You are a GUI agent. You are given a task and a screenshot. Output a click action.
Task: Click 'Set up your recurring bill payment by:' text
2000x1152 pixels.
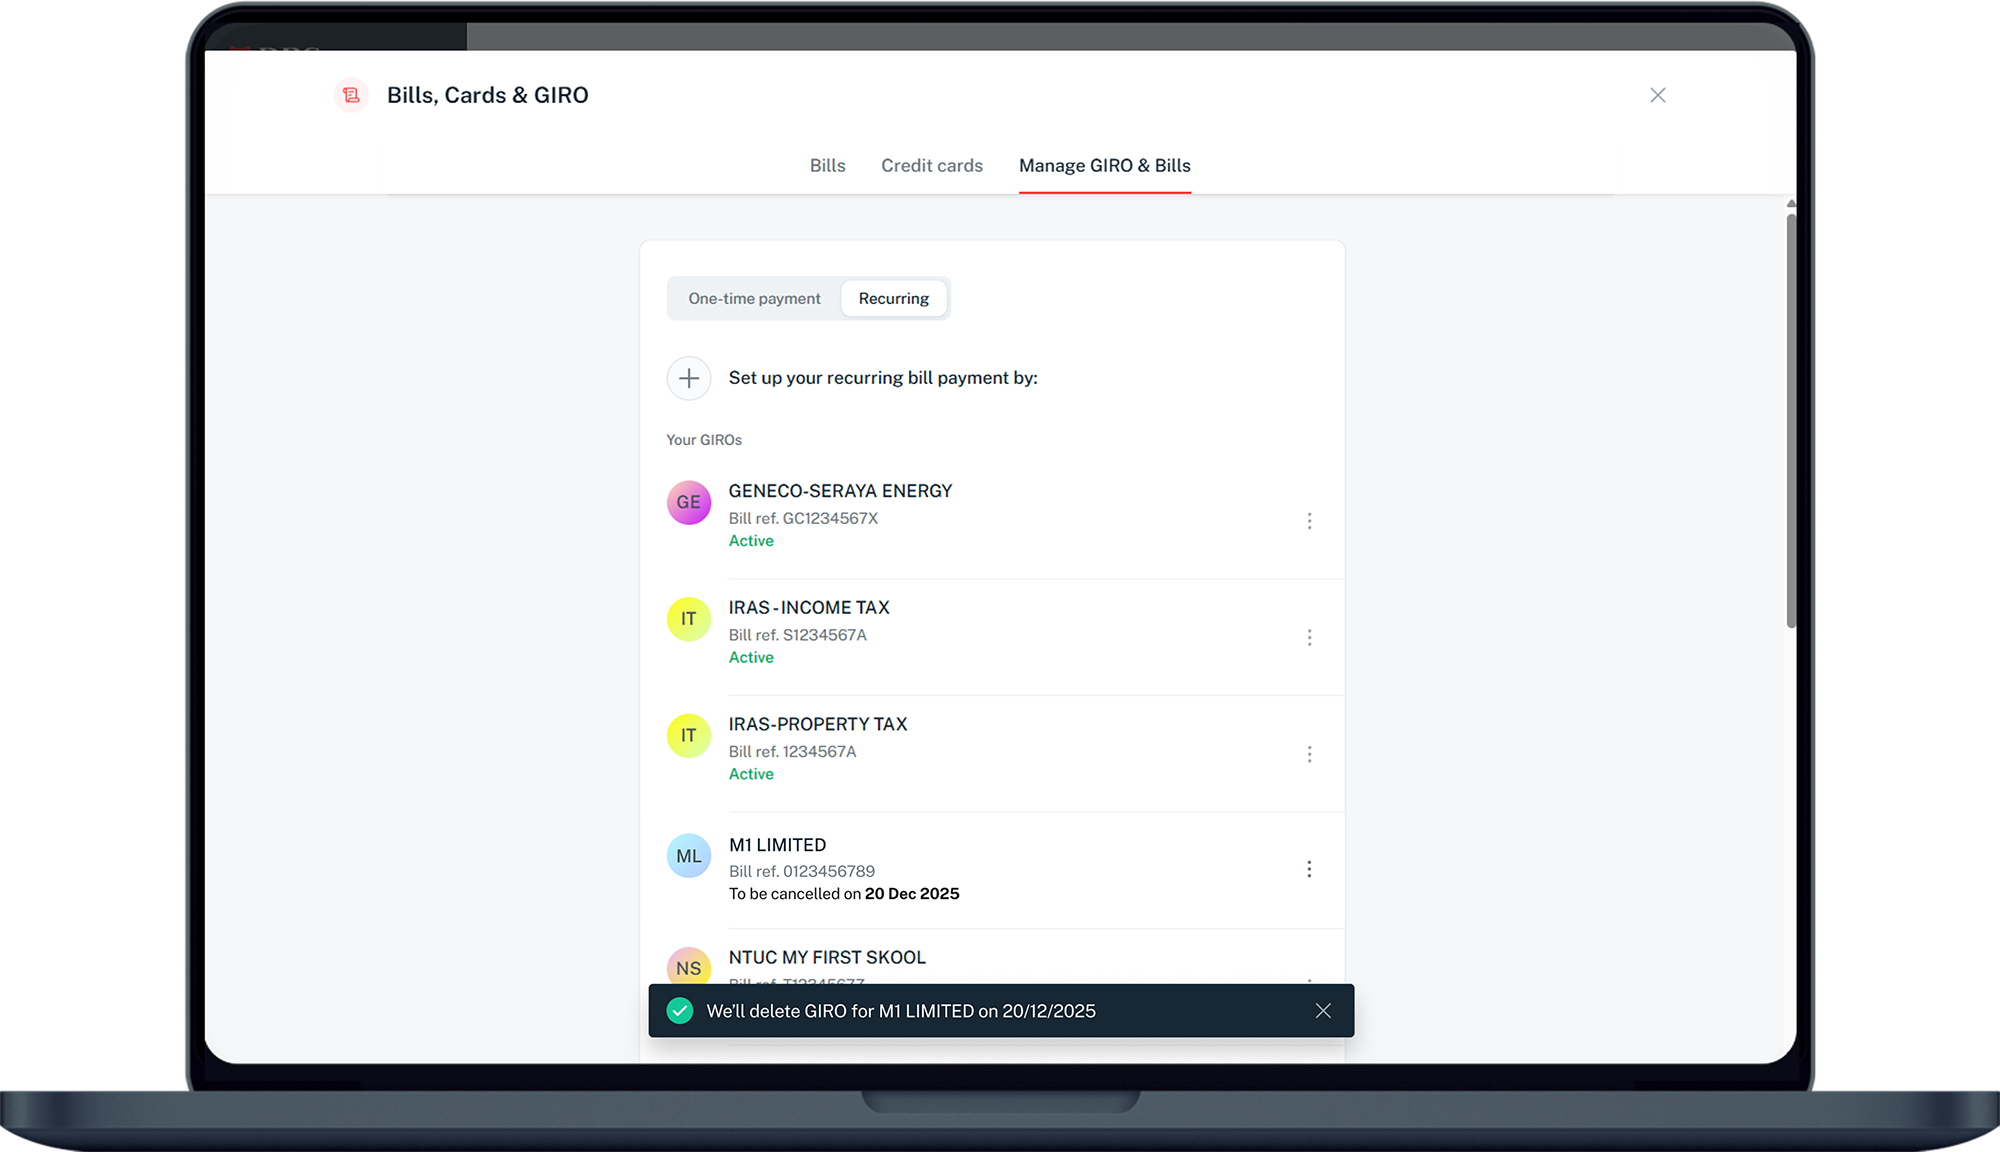click(x=883, y=378)
